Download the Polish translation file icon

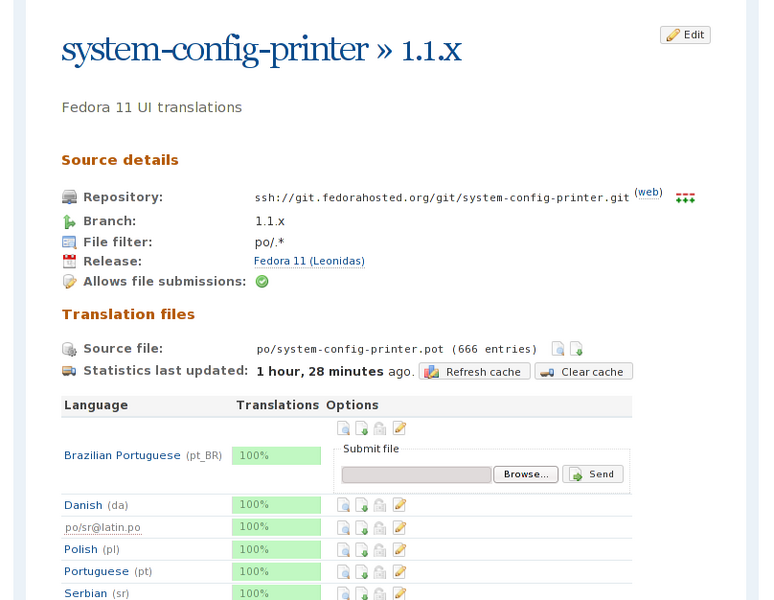pyautogui.click(x=362, y=550)
